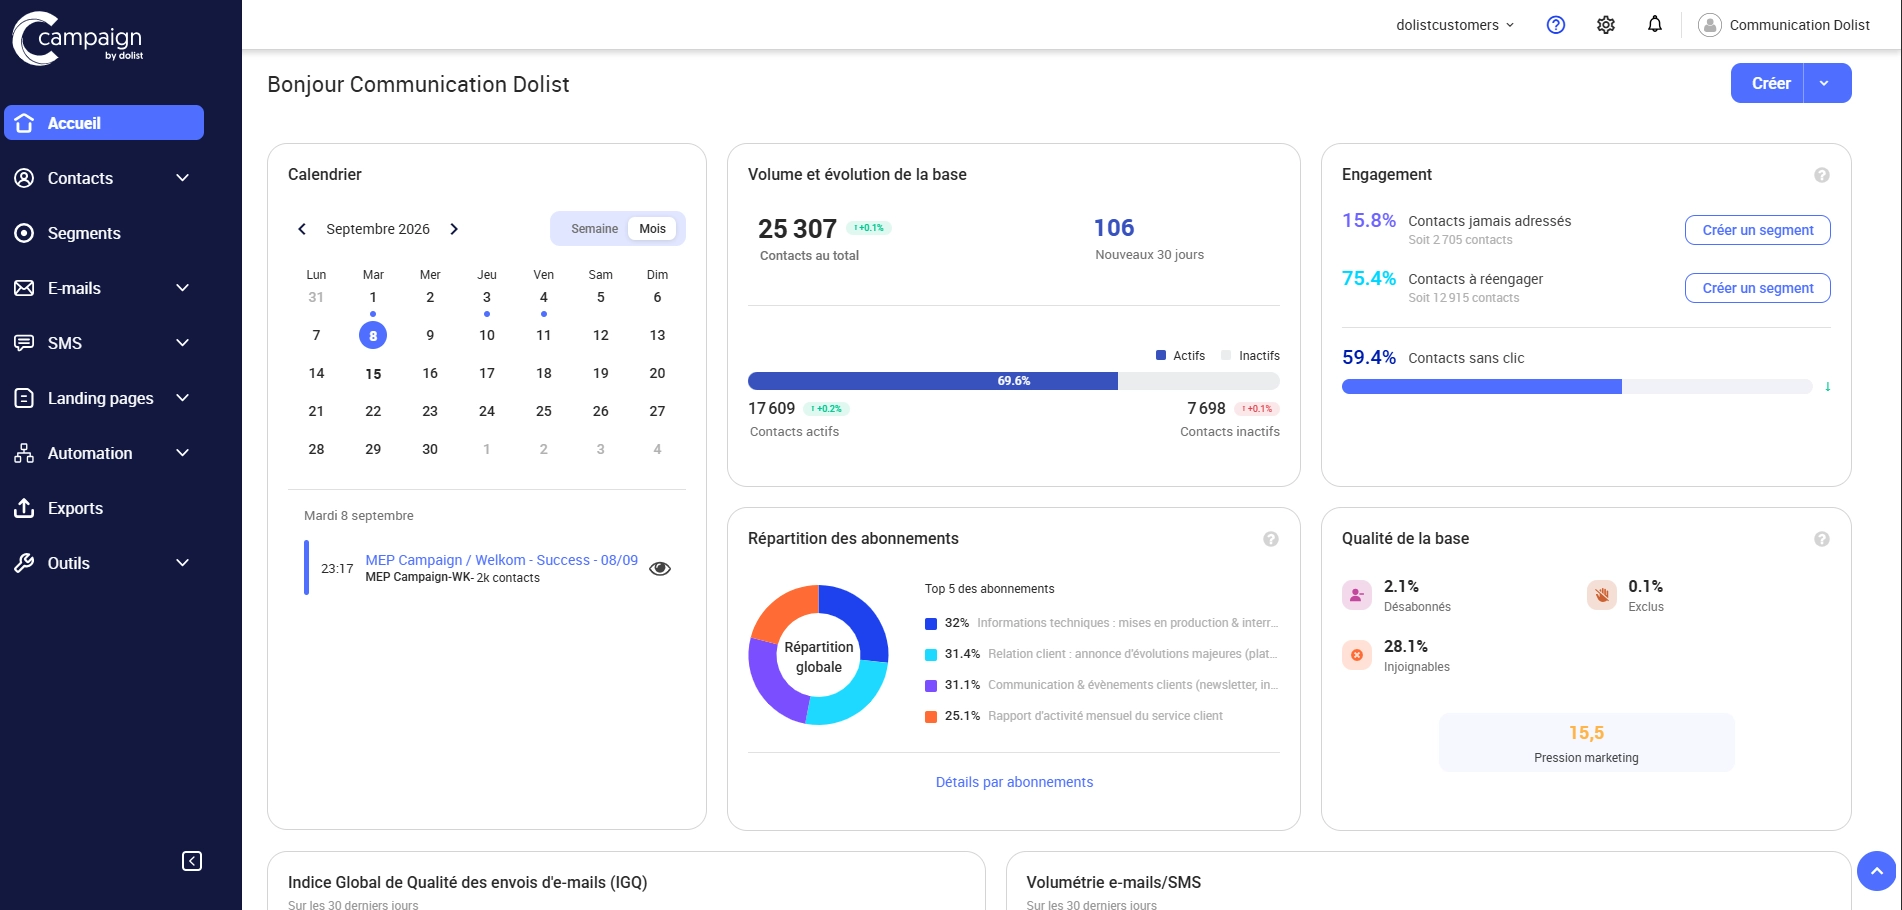Click the back-to-top arrow button
The width and height of the screenshot is (1902, 910).
[x=1876, y=871]
